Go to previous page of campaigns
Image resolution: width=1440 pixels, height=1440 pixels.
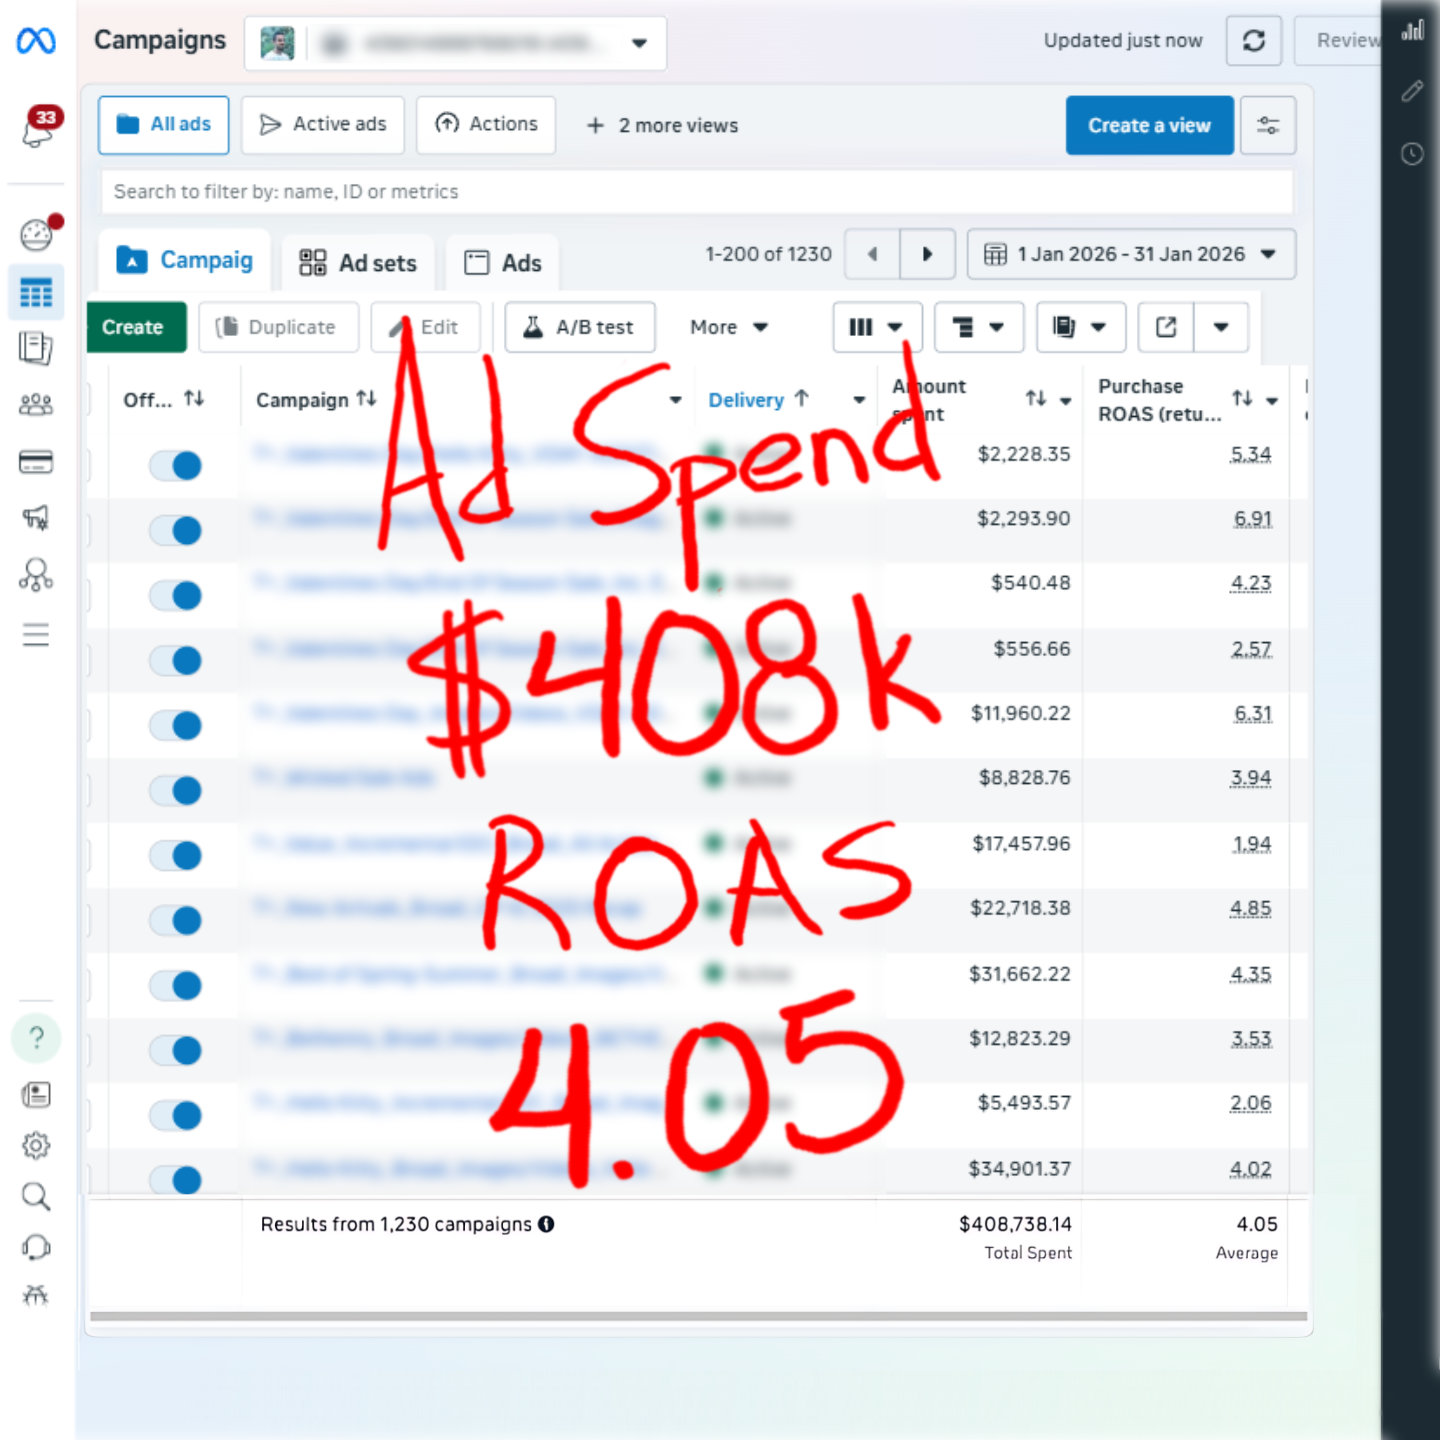pos(872,254)
